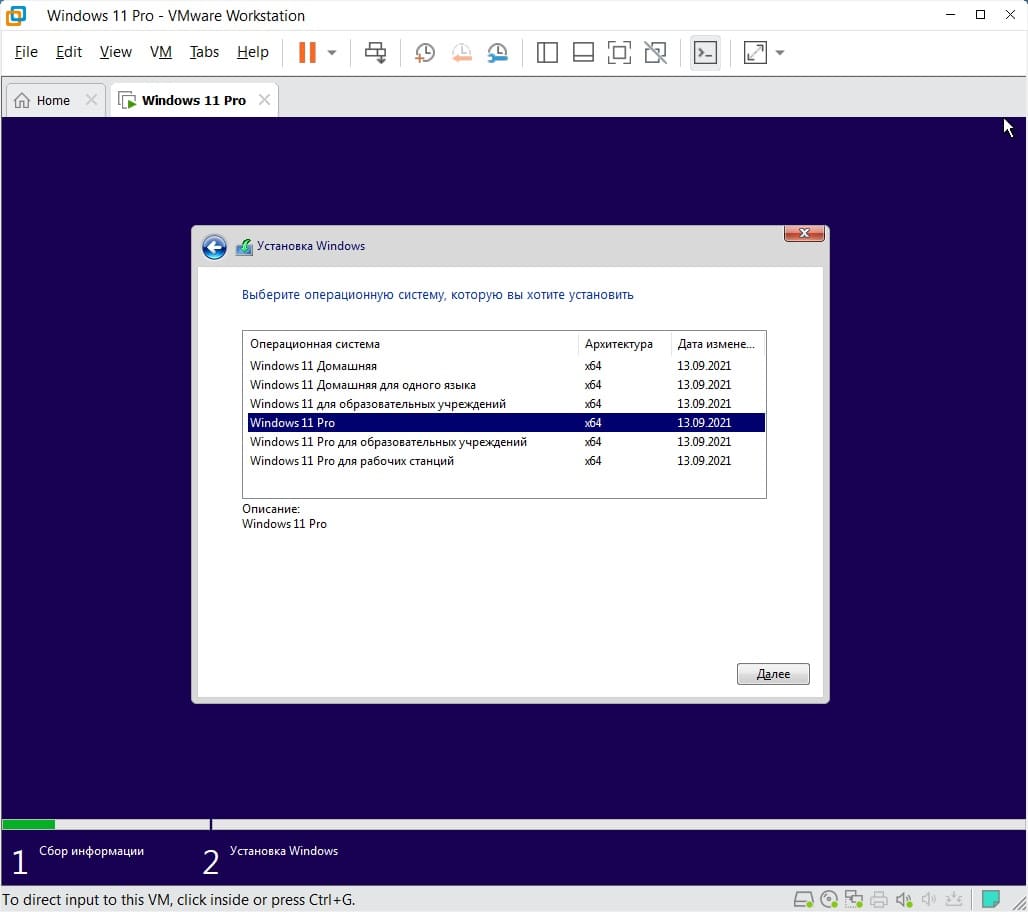Select Windows 11 для образовательных учреждений row
The width and height of the screenshot is (1028, 912).
506,404
